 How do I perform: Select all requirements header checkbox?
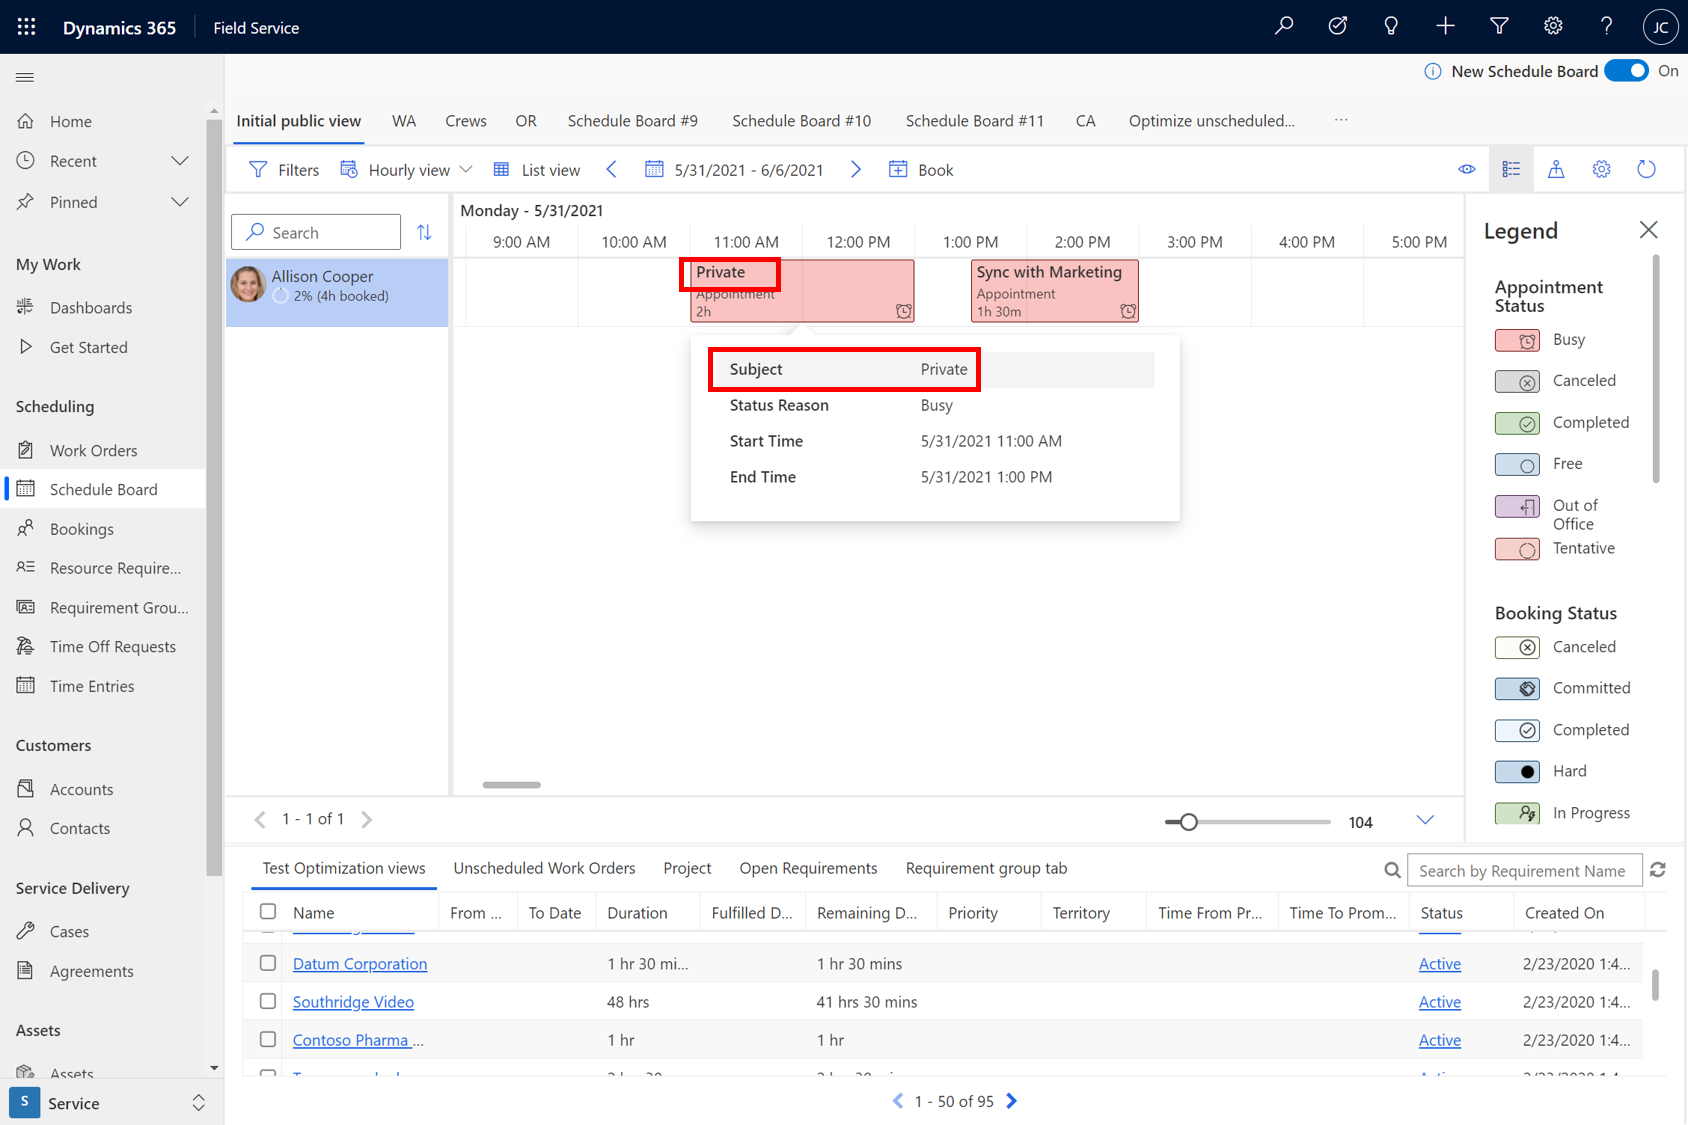point(268,911)
